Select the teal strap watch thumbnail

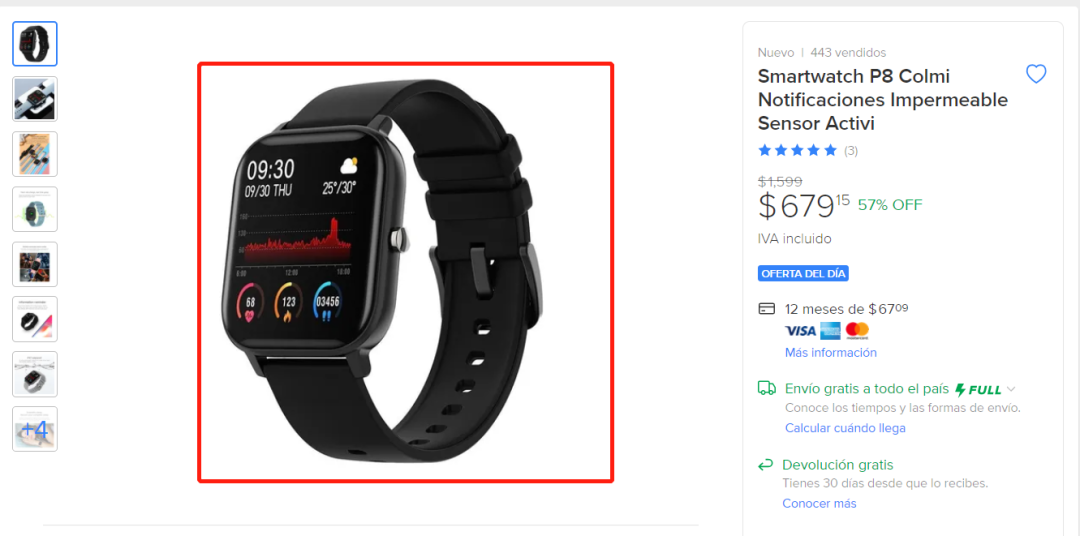[35, 209]
